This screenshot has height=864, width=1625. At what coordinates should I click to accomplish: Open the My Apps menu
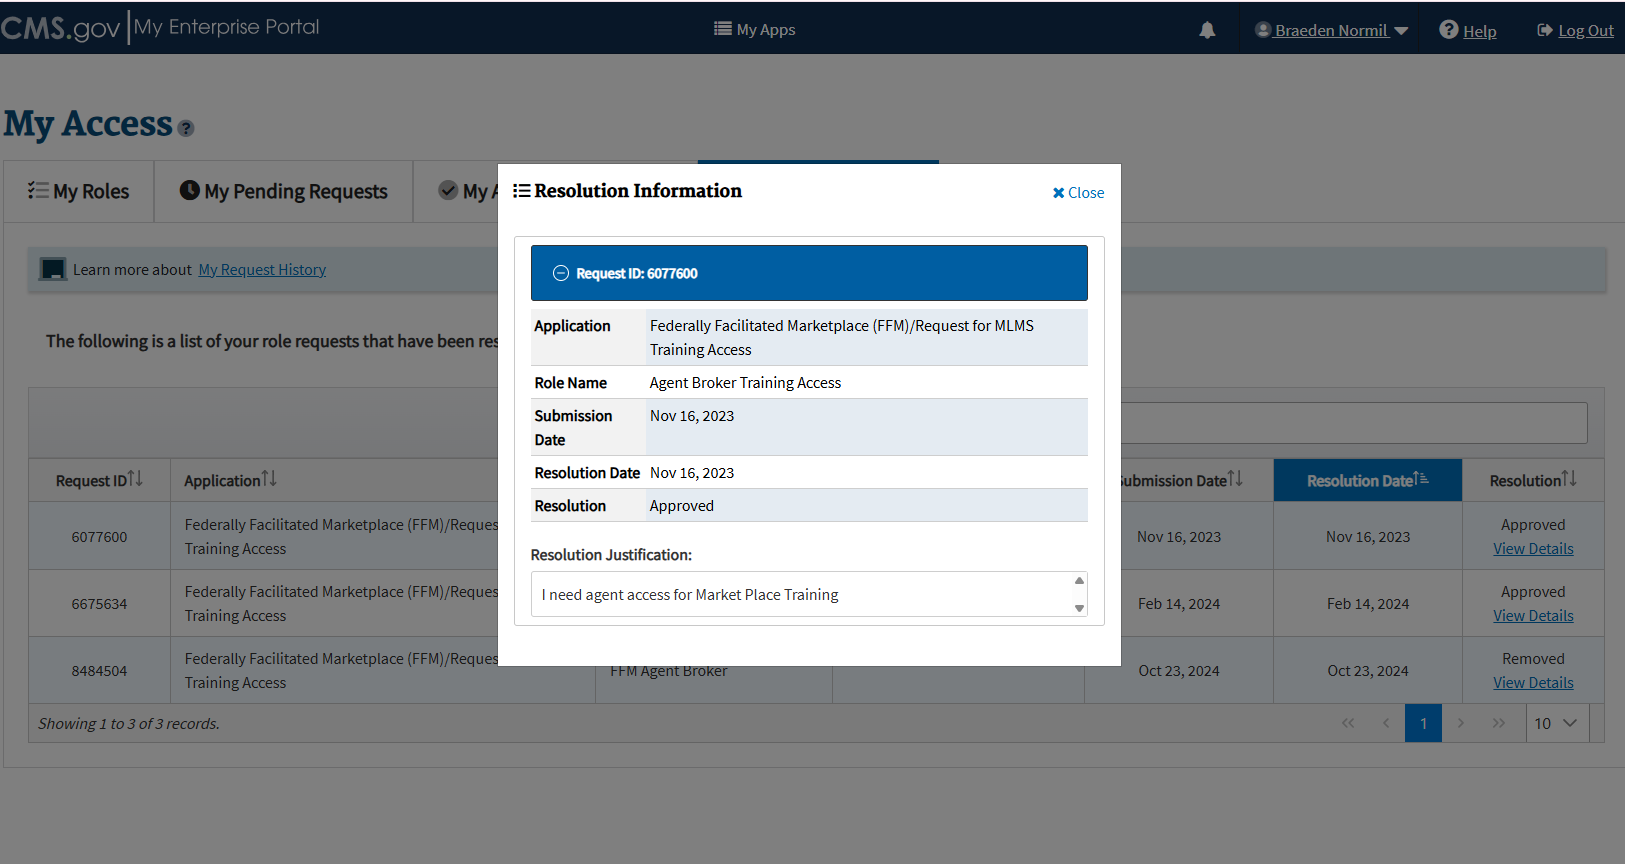pos(755,29)
